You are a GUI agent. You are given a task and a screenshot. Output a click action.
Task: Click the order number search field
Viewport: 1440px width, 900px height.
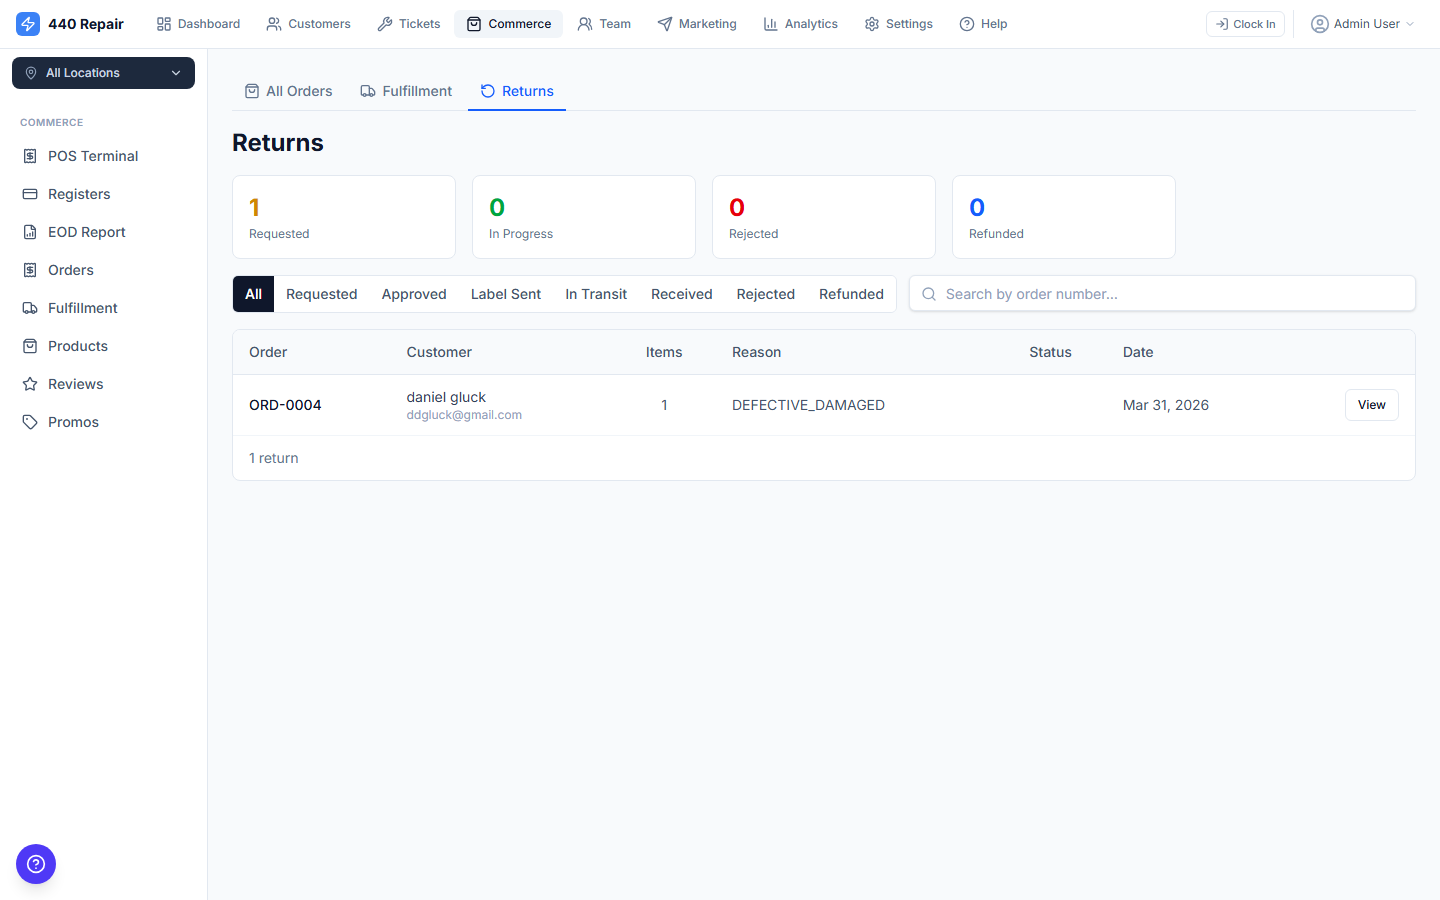1162,293
